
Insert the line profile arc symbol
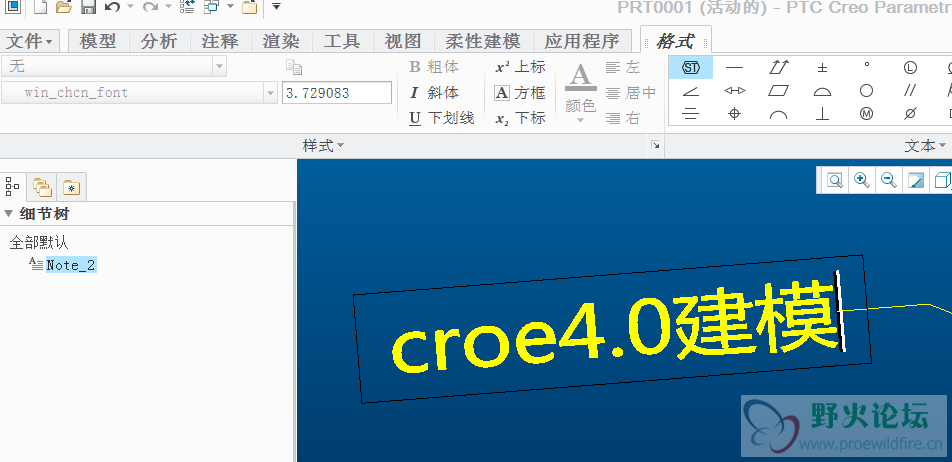[x=779, y=114]
